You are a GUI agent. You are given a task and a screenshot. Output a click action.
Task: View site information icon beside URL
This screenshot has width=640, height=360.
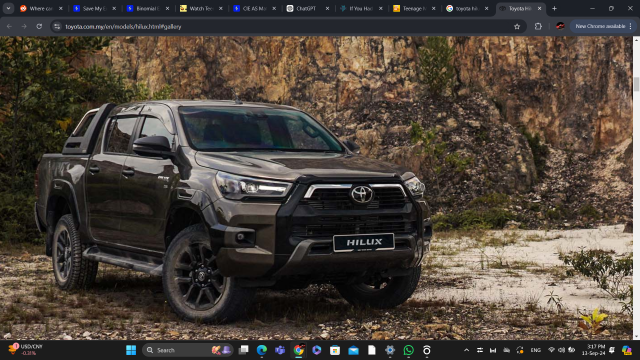(x=57, y=27)
